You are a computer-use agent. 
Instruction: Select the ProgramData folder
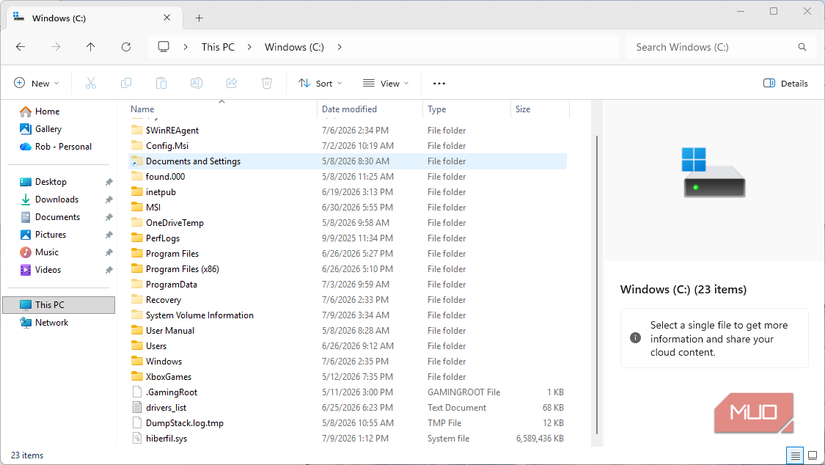347,285
